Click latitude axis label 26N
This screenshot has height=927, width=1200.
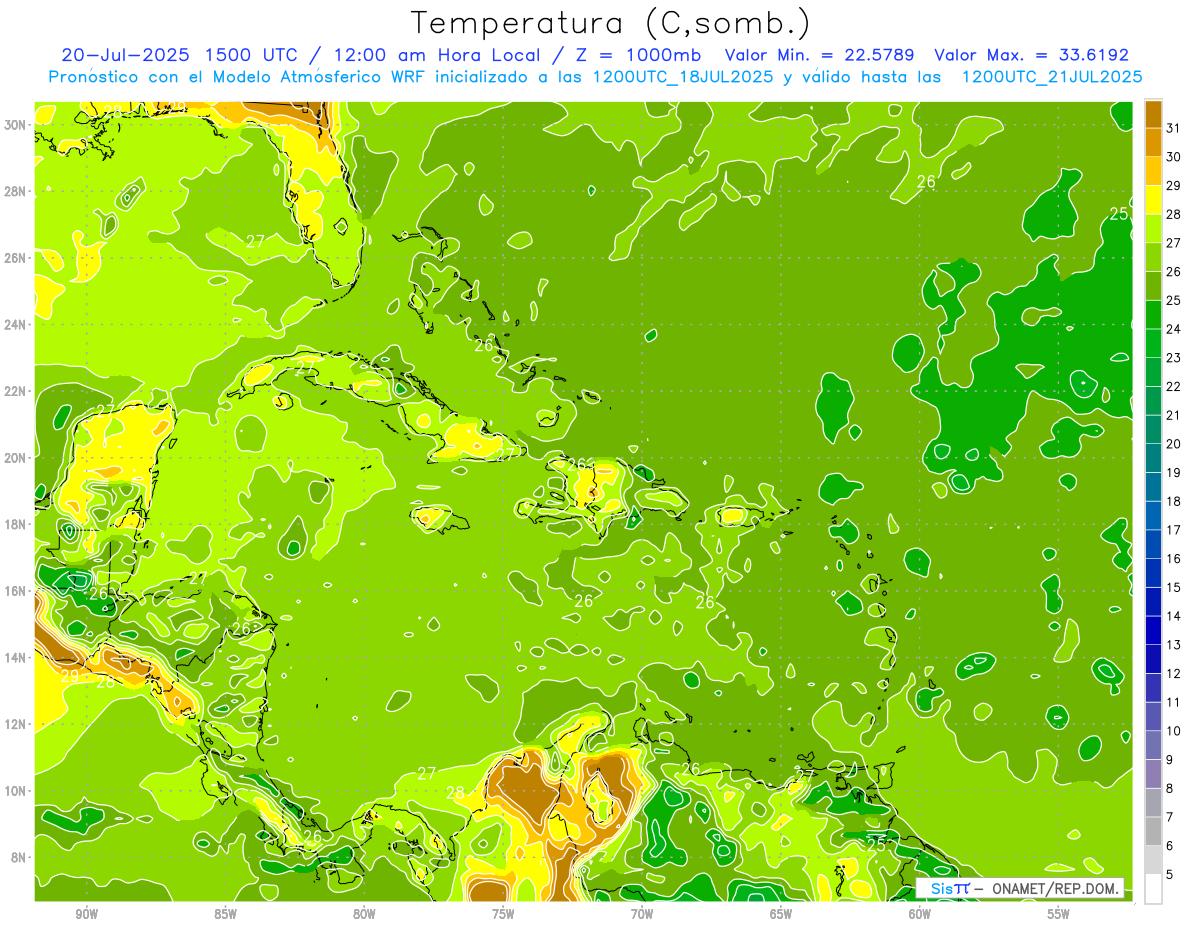[15, 258]
